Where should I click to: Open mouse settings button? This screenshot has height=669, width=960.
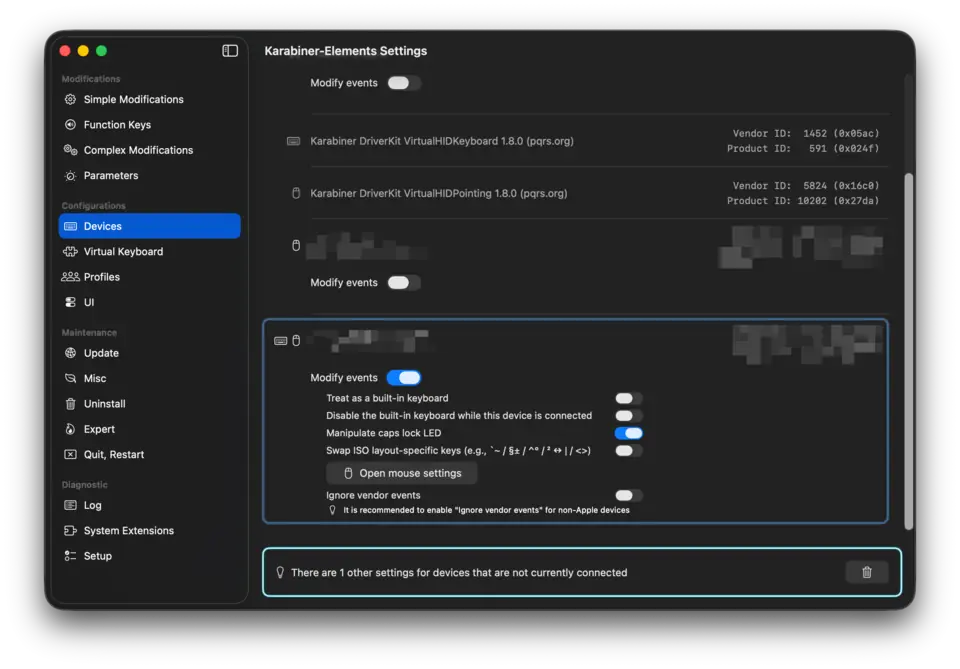pos(402,473)
